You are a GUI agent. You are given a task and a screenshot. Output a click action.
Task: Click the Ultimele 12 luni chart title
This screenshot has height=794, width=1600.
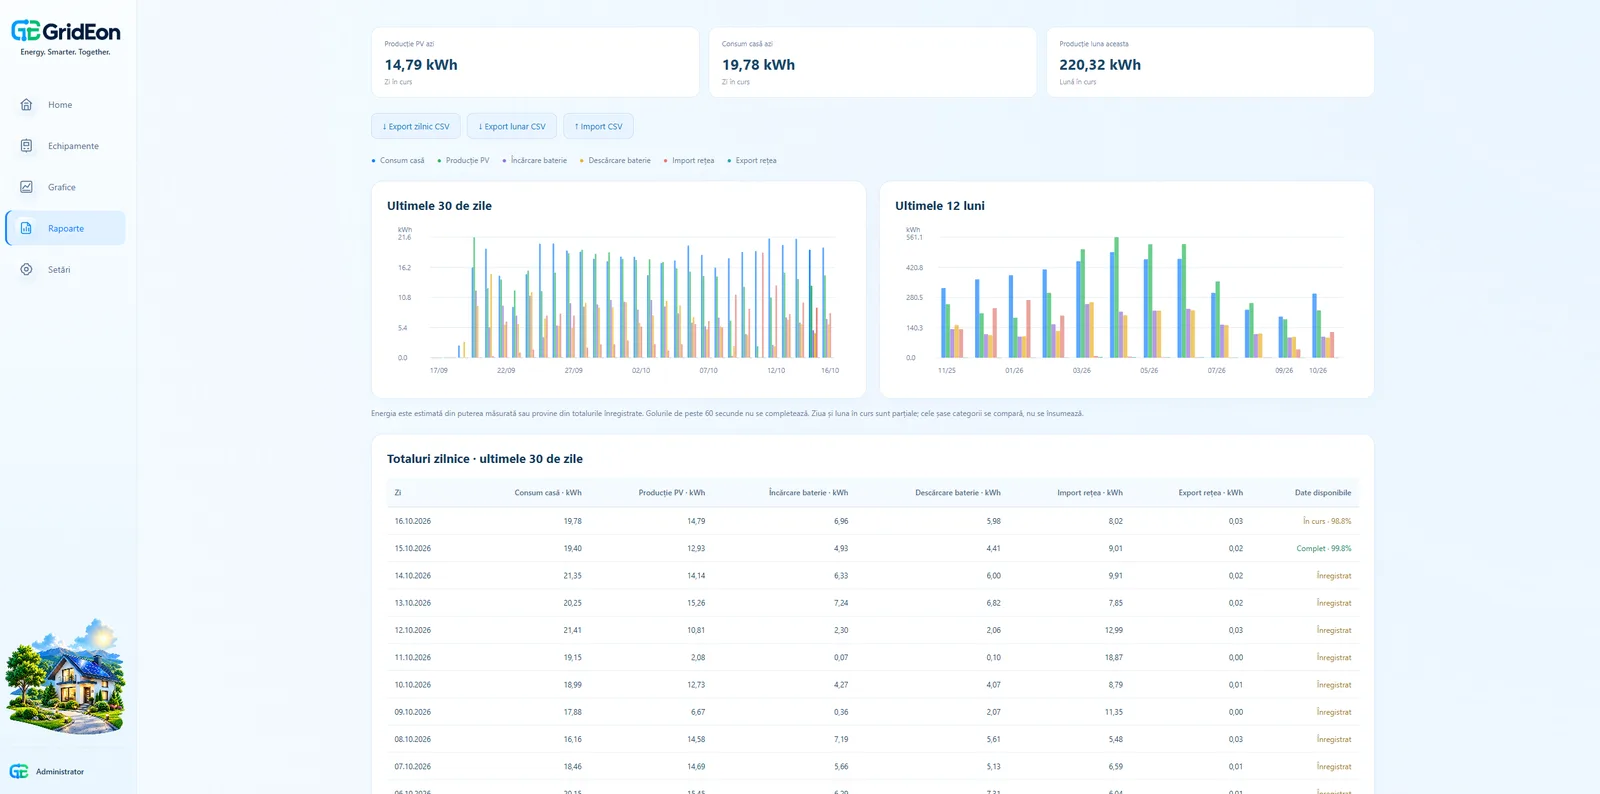click(x=940, y=206)
